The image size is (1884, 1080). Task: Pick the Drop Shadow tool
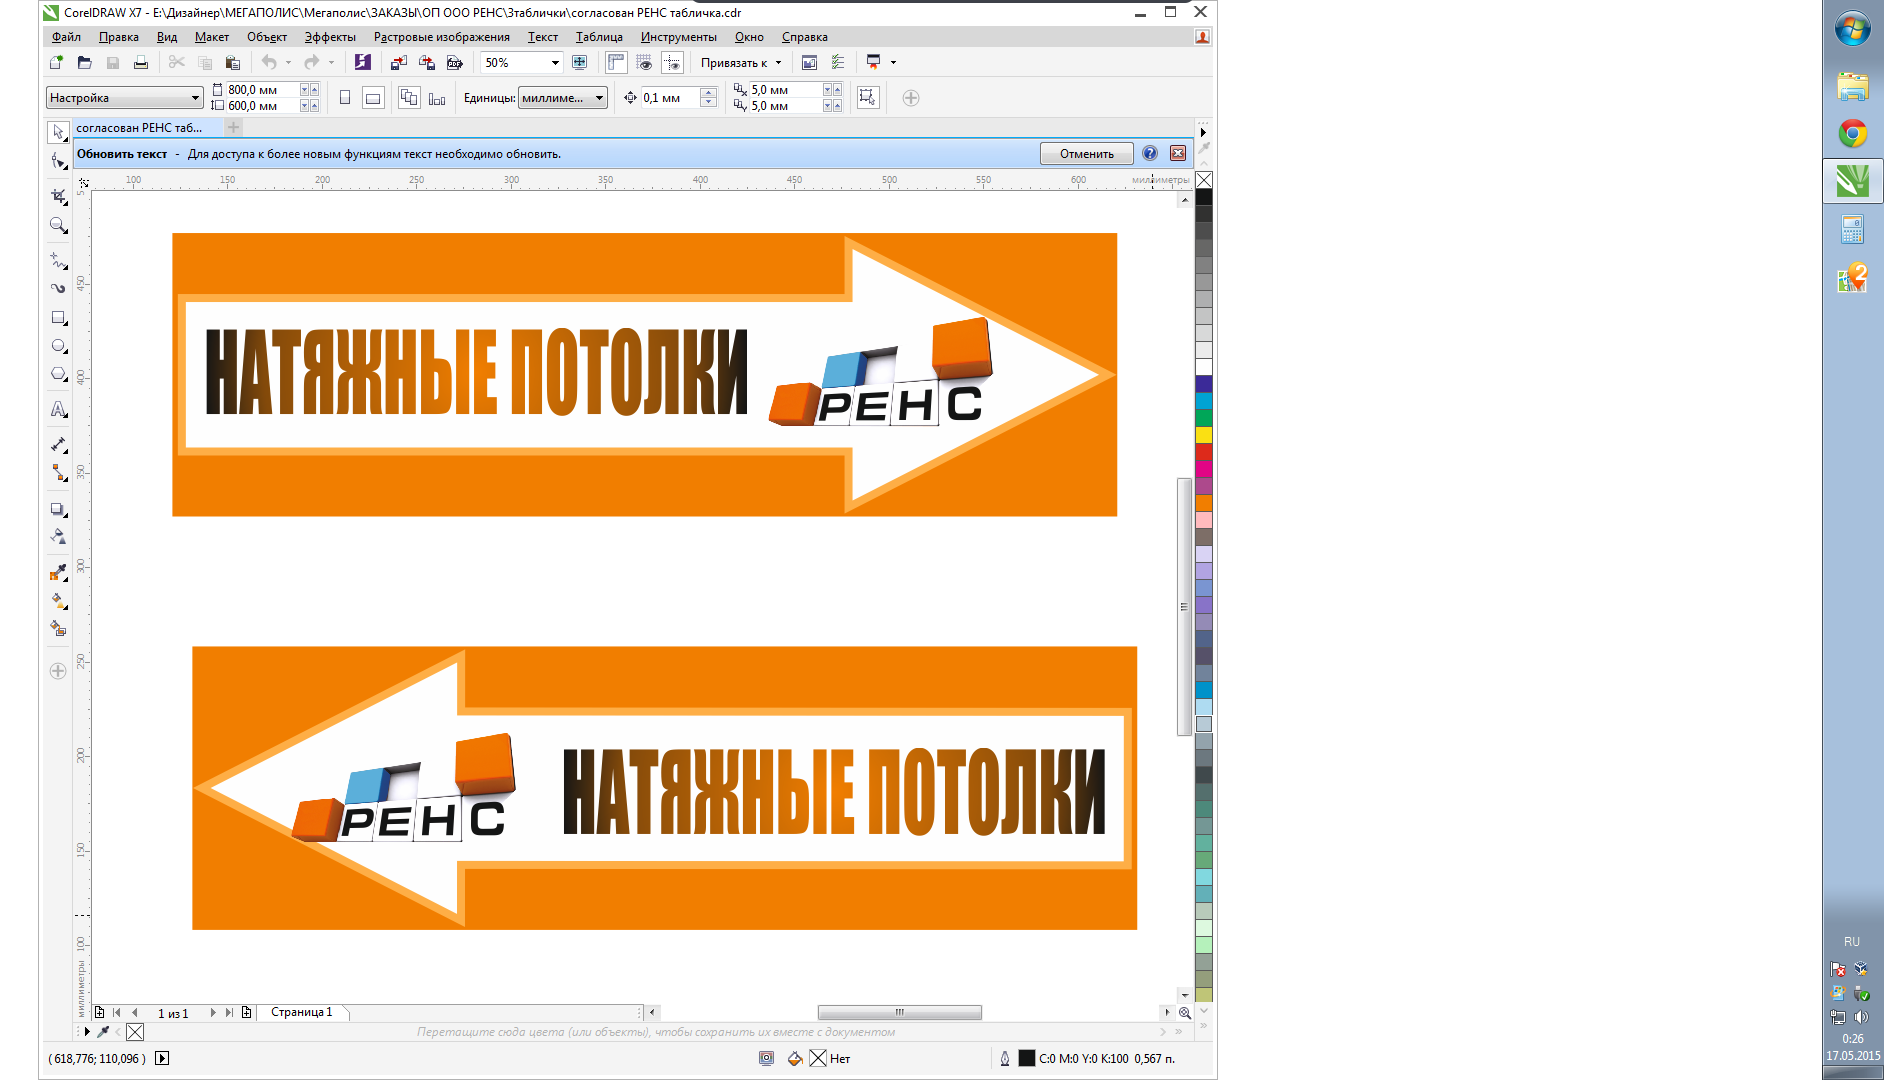point(58,509)
